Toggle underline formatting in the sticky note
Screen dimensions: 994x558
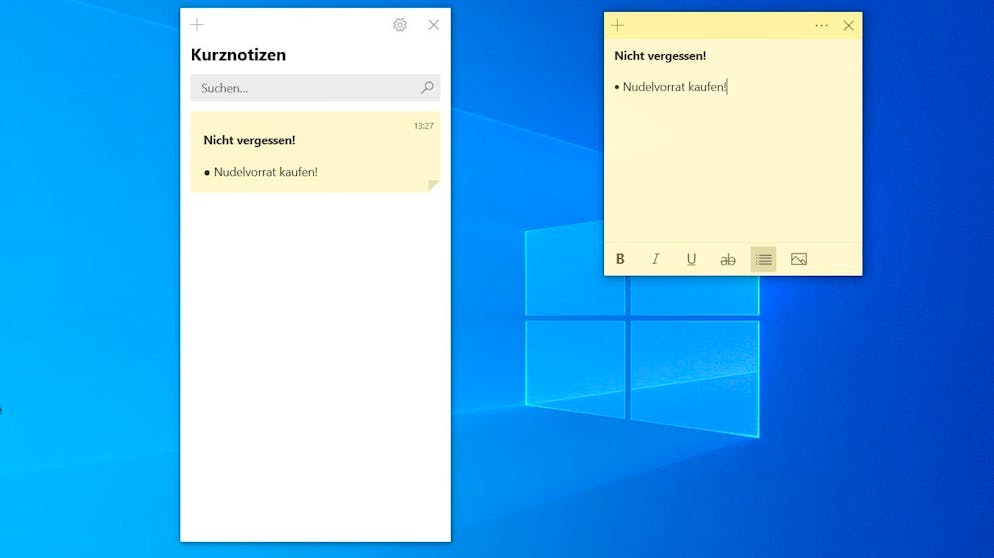691,259
